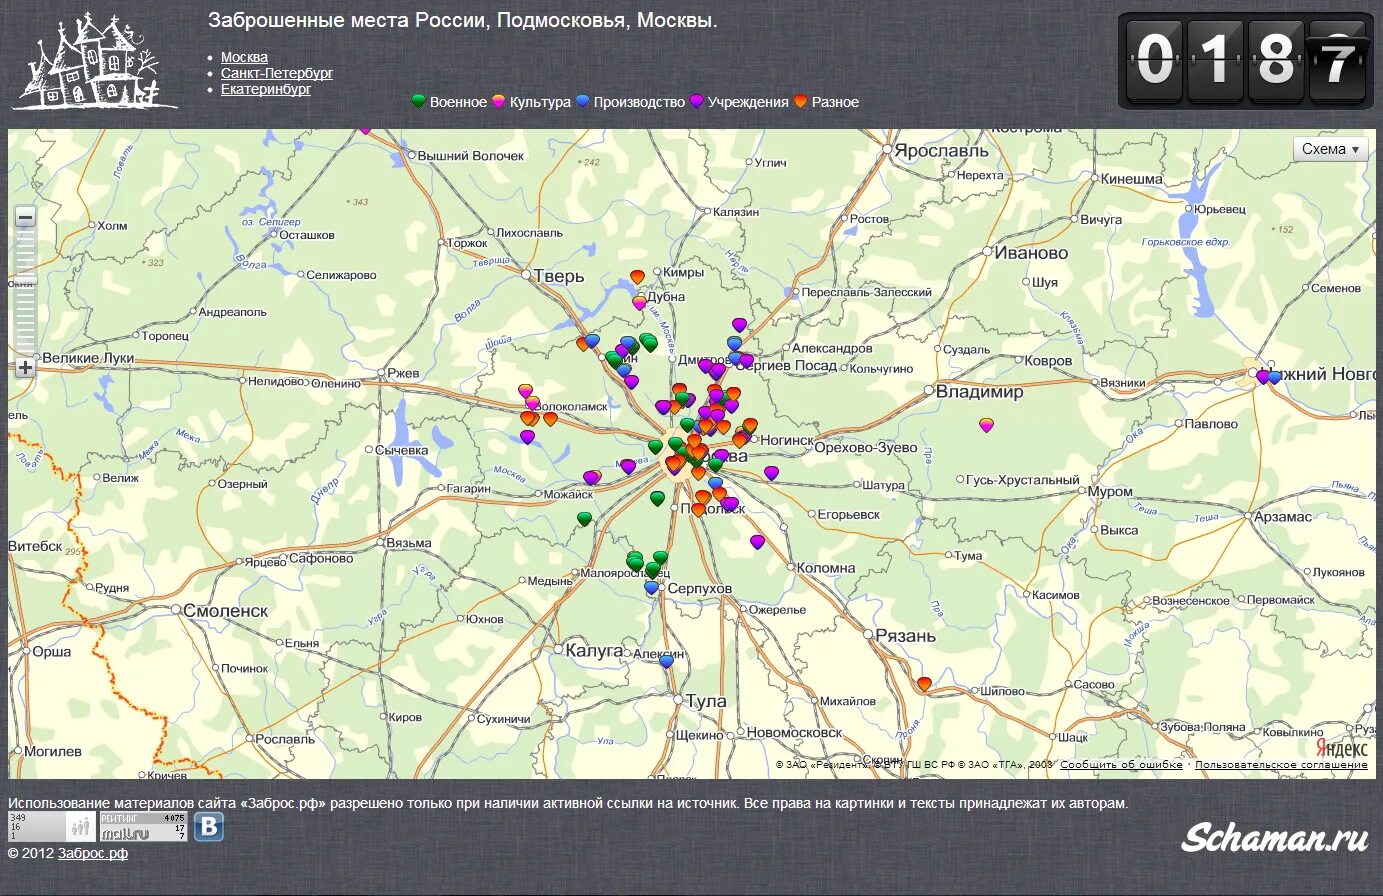The image size is (1383, 896).
Task: Open the Schaman.ru logo link
Action: click(1275, 838)
